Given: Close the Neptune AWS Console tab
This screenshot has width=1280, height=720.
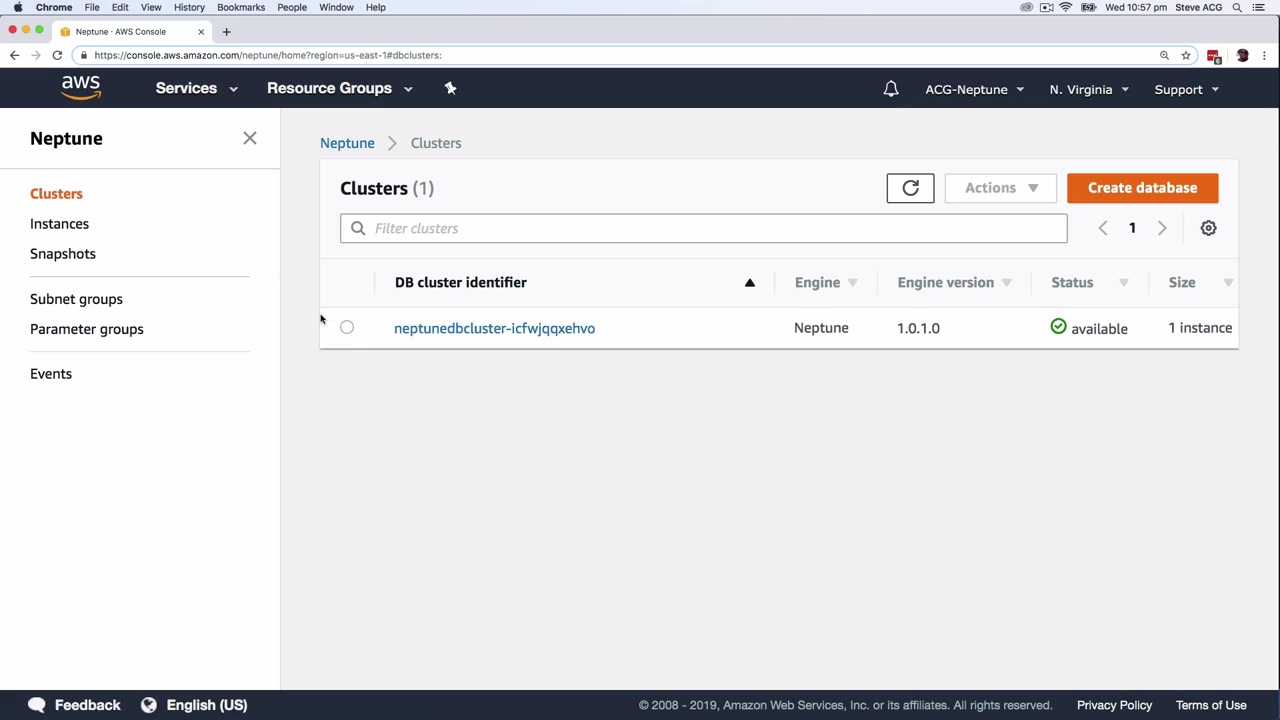Looking at the screenshot, I should [x=200, y=31].
